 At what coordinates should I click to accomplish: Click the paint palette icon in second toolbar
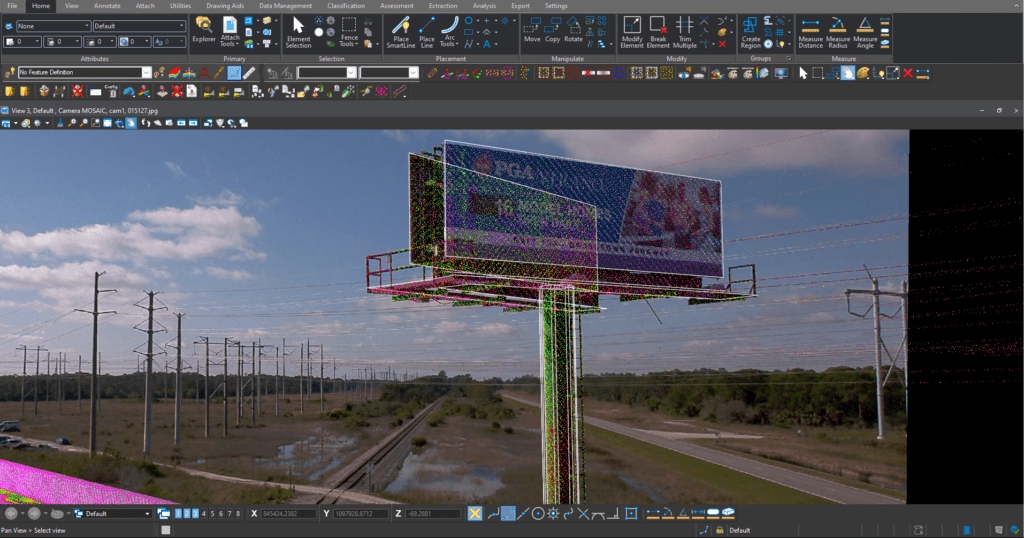point(863,73)
